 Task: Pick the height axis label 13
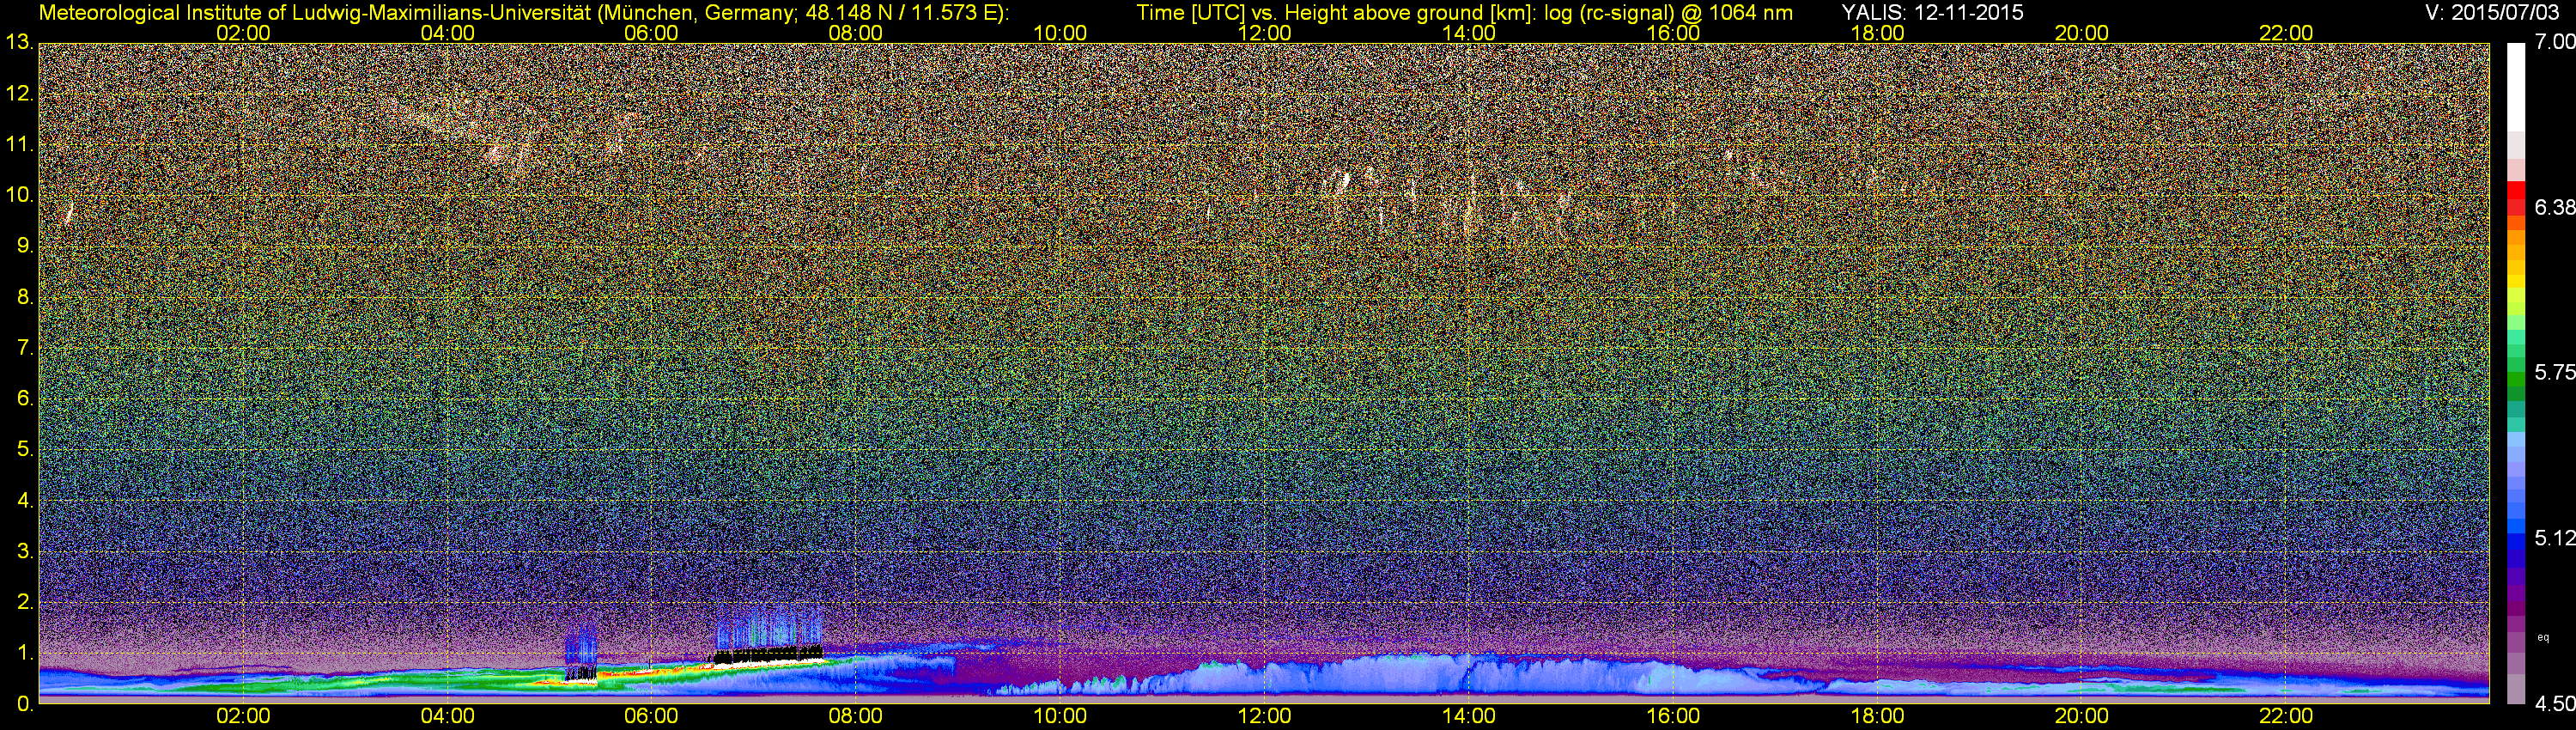coord(19,43)
